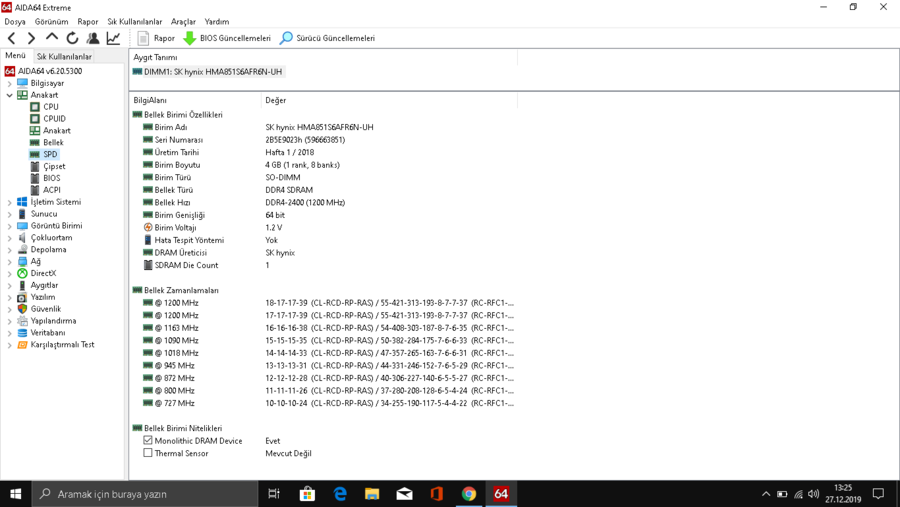This screenshot has height=507, width=900.
Task: Open Sürücü Güncellemeleri
Action: [327, 38]
